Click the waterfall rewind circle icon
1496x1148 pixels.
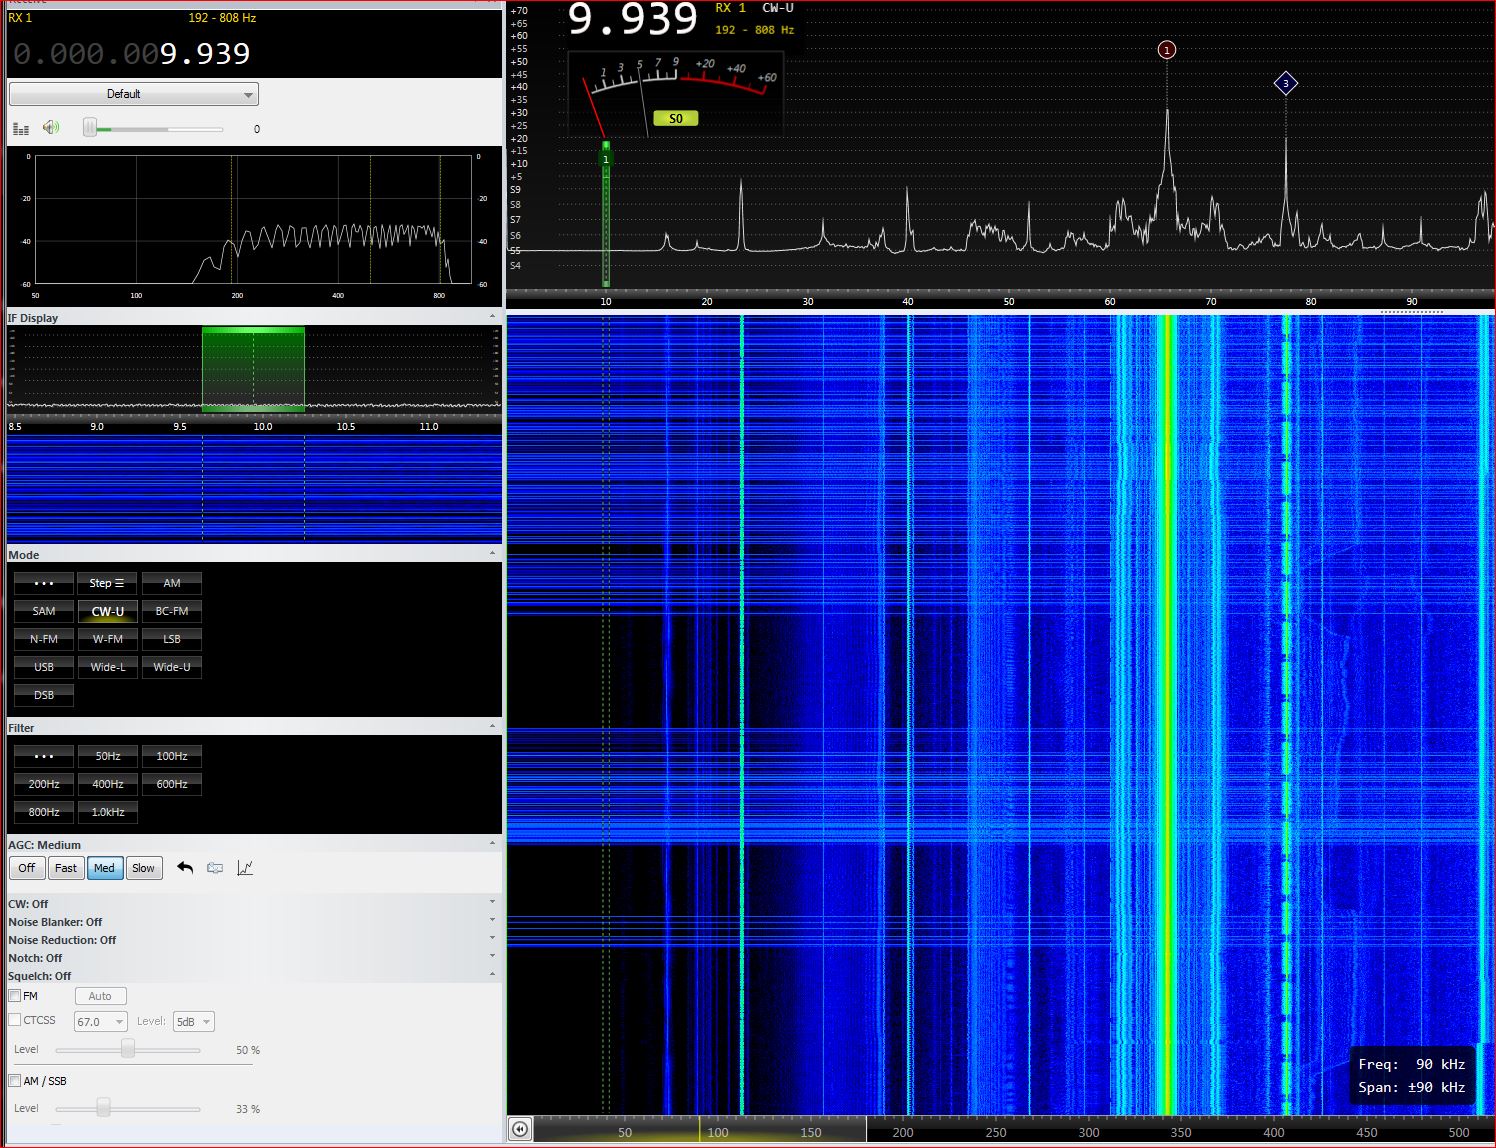pyautogui.click(x=520, y=1129)
